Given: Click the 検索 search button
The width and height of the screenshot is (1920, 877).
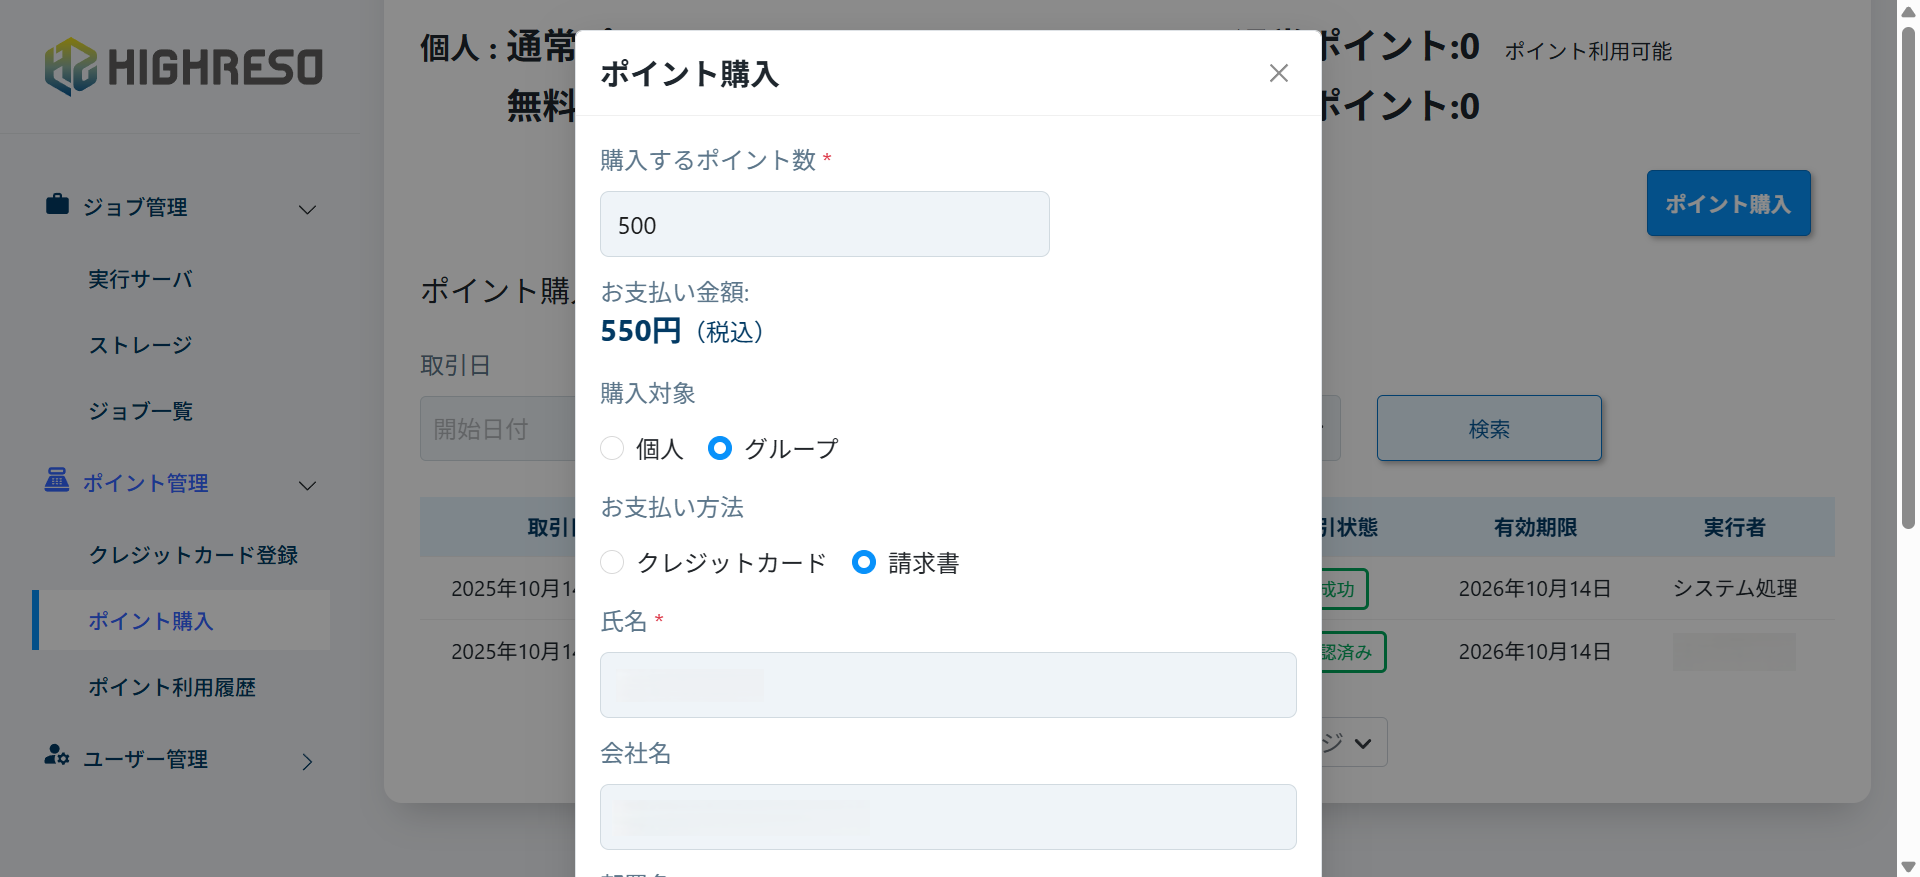Looking at the screenshot, I should click(1488, 428).
